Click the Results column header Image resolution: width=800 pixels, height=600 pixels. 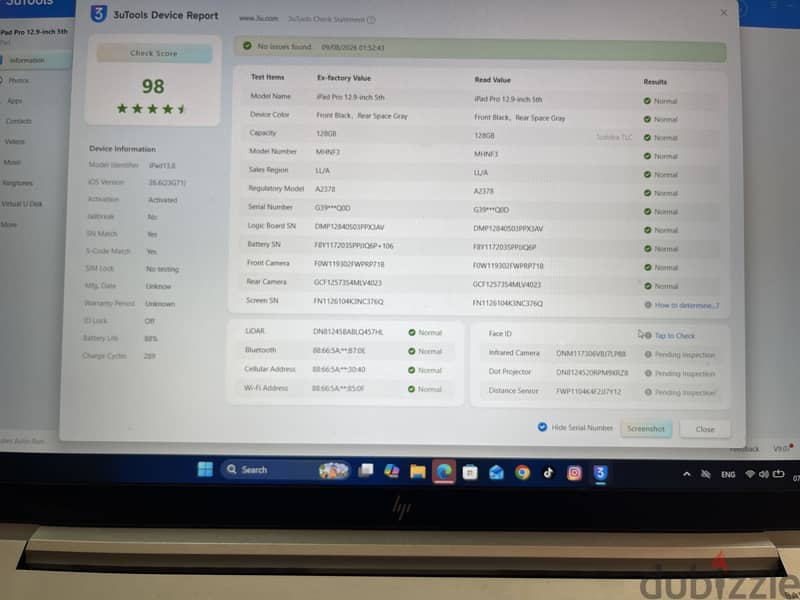(x=655, y=82)
